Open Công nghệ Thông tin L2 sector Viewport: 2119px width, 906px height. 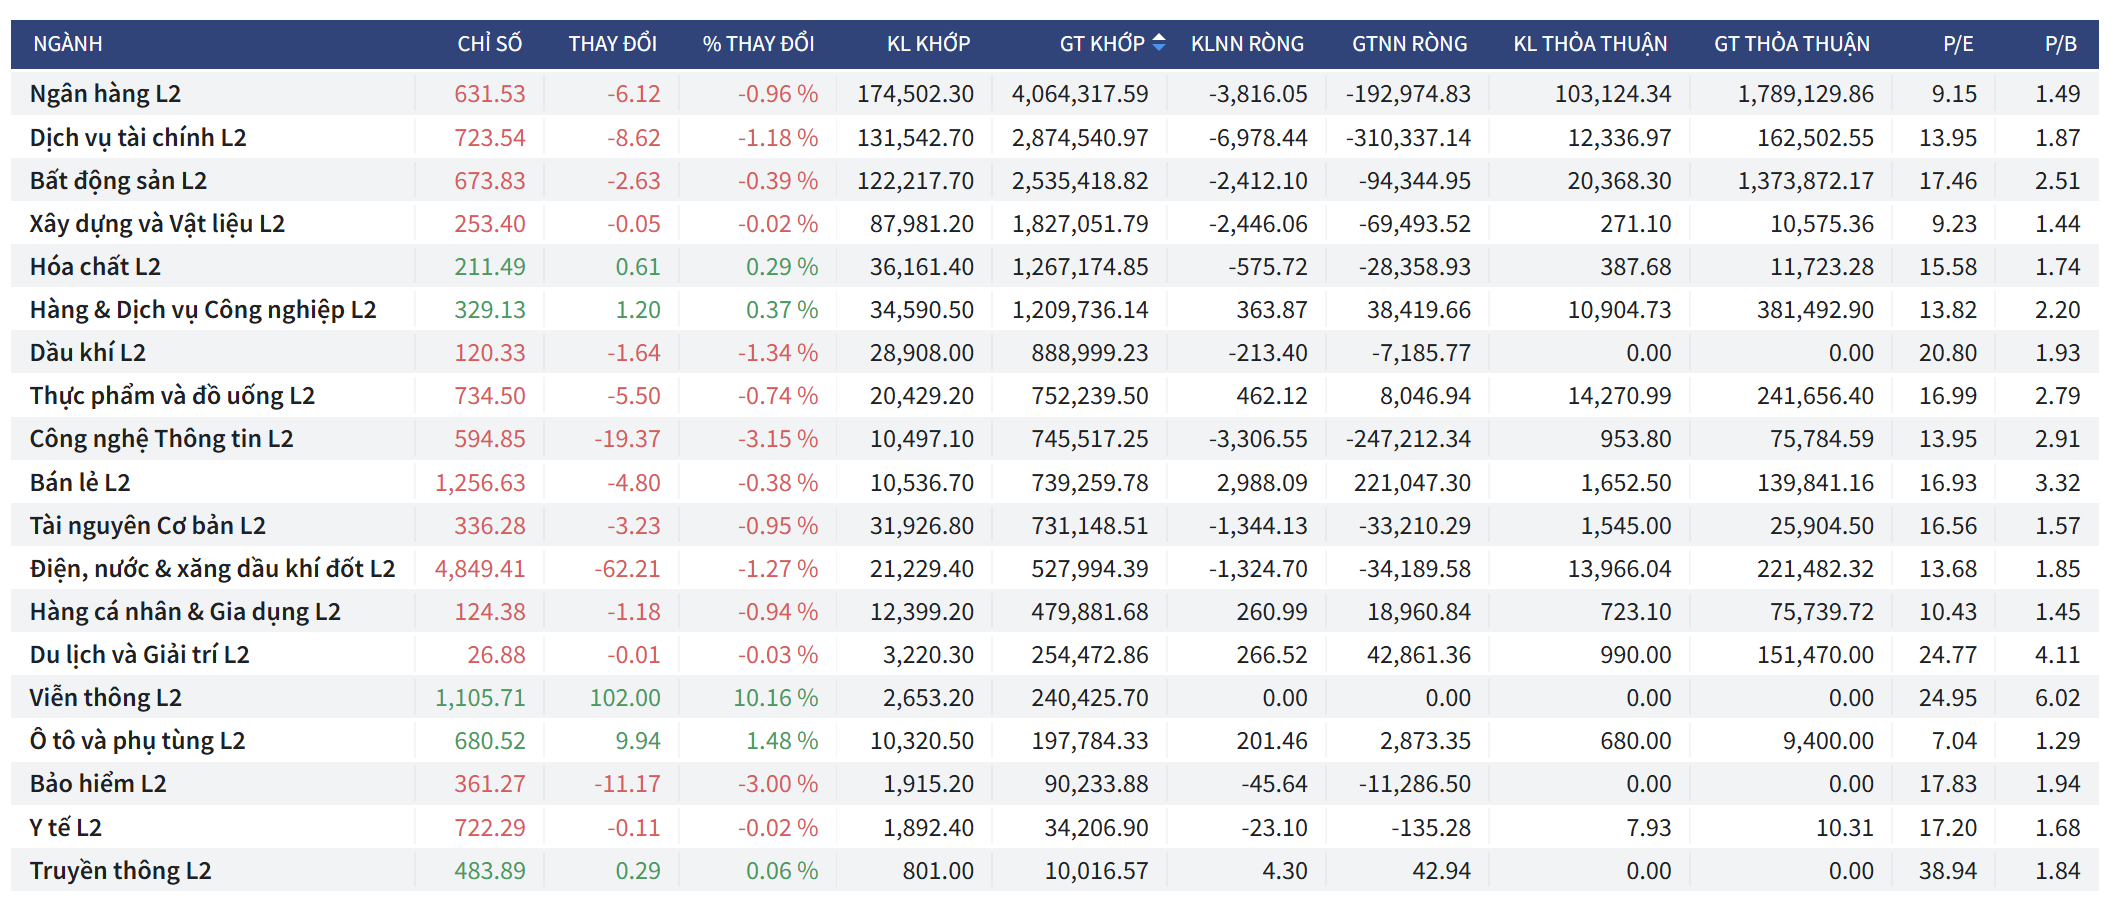point(161,439)
